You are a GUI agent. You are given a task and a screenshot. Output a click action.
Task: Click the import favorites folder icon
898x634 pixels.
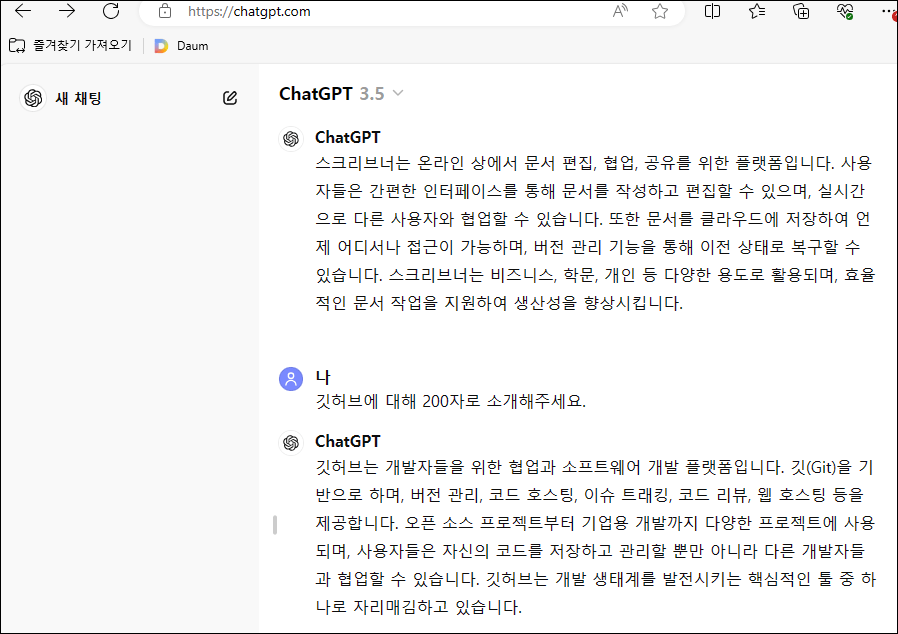pyautogui.click(x=17, y=45)
